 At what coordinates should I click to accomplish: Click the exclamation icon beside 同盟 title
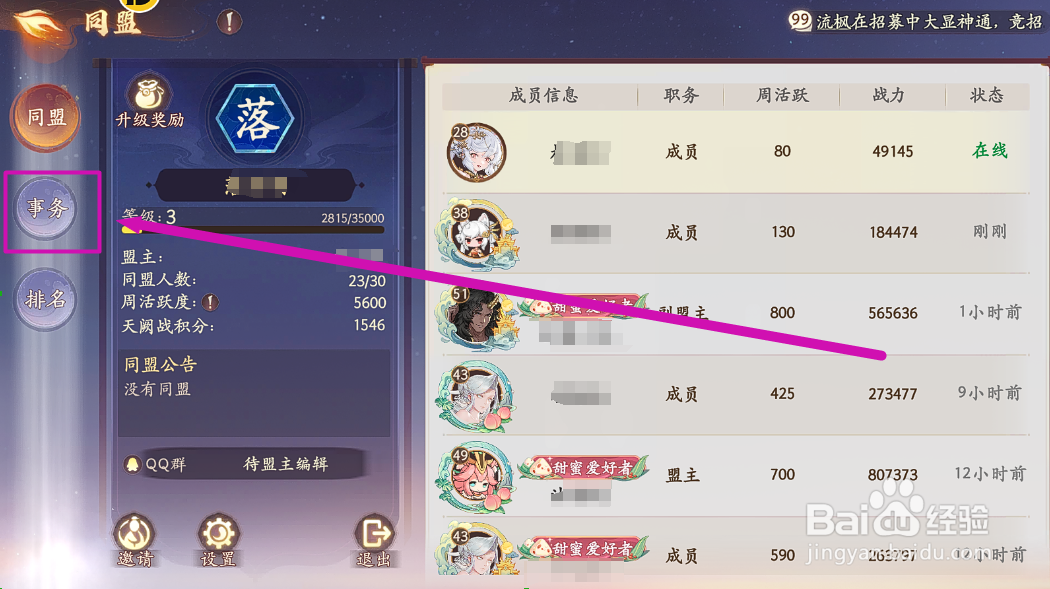pyautogui.click(x=229, y=22)
